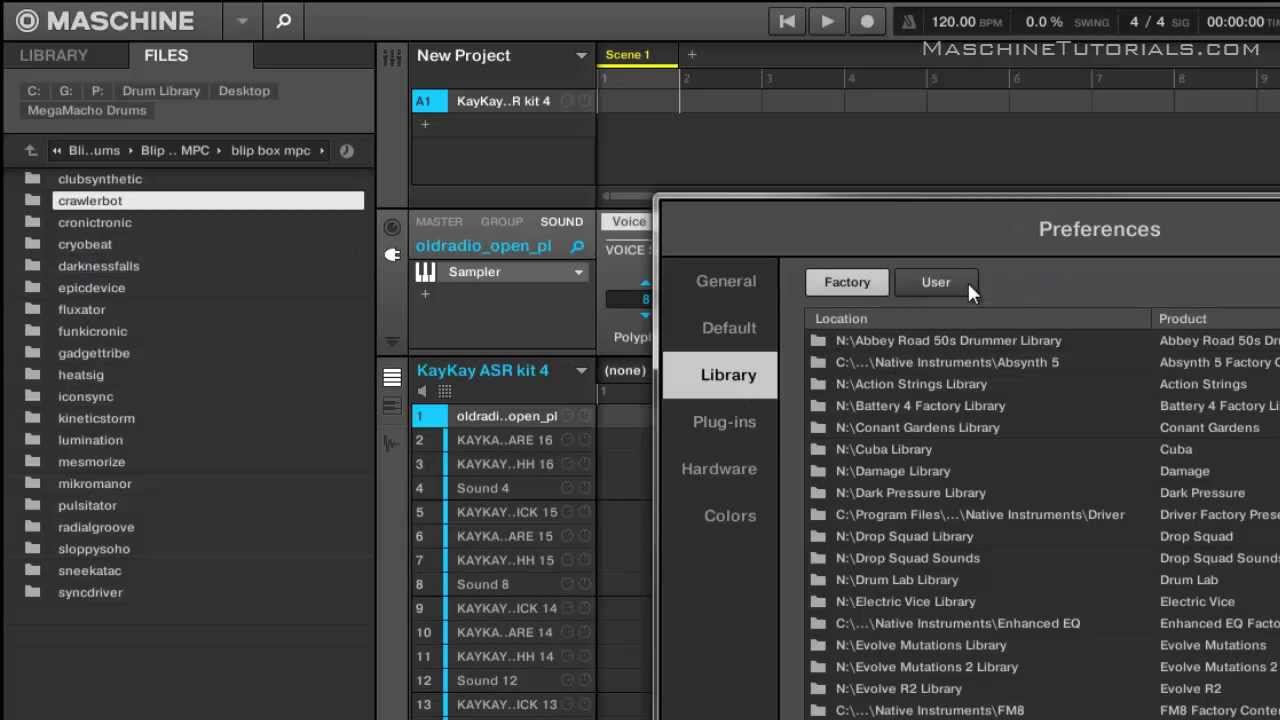Switch to the FILES browser tab
This screenshot has width=1280, height=720.
coord(166,55)
